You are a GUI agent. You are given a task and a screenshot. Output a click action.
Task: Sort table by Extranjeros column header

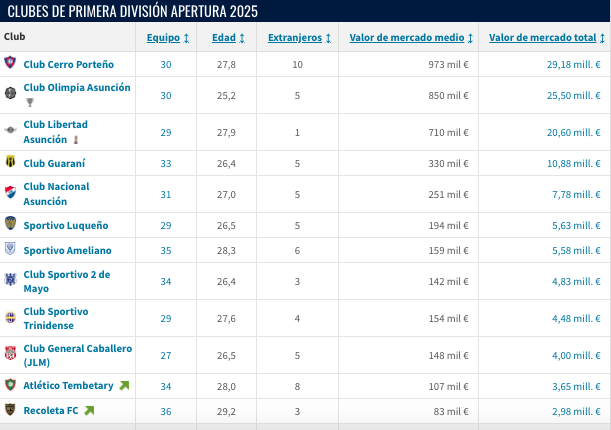click(x=295, y=38)
